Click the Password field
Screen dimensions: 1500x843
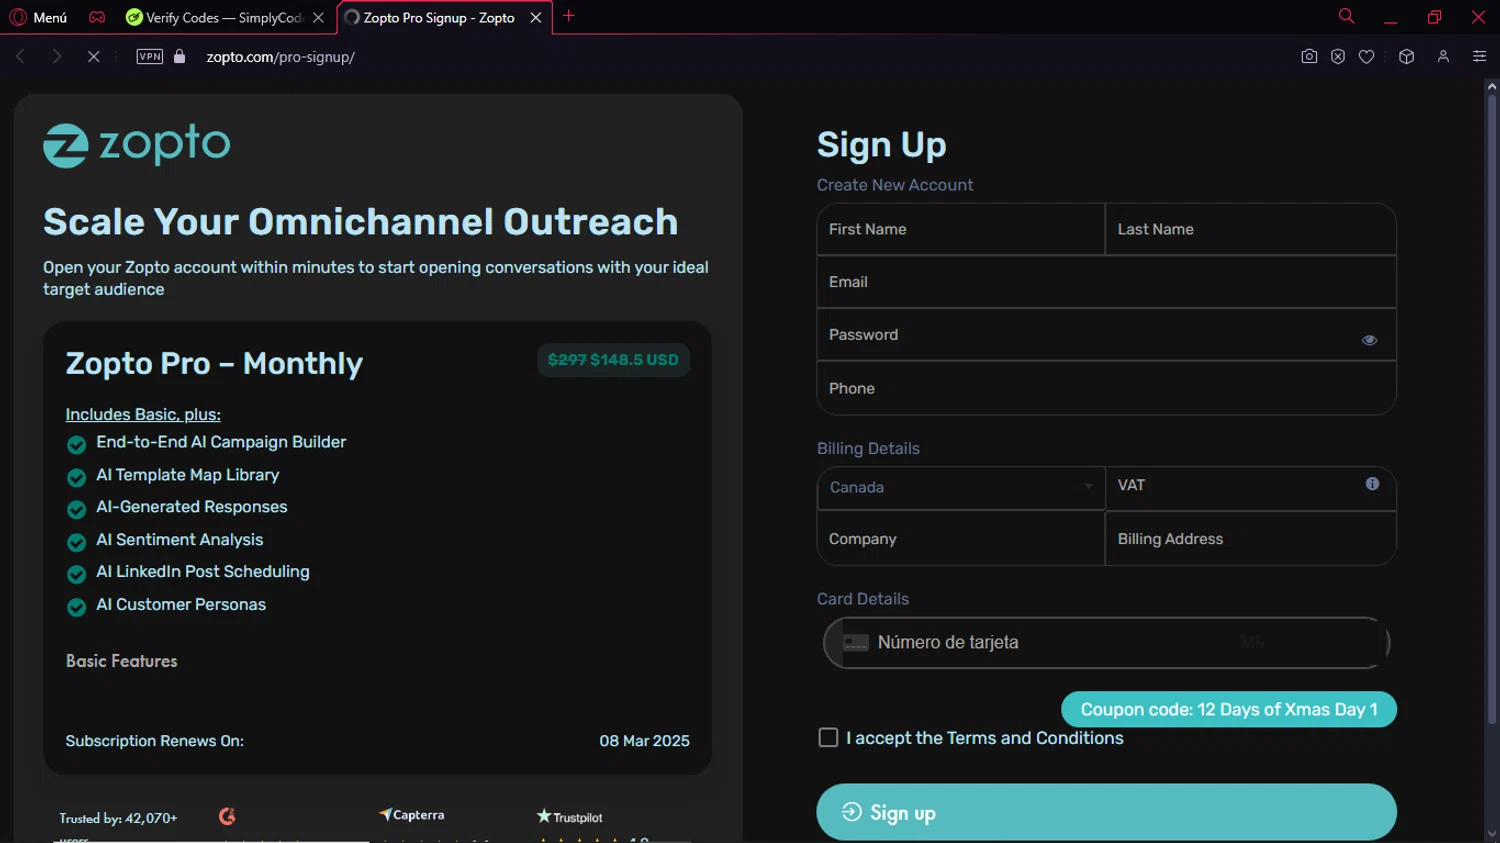point(1106,335)
